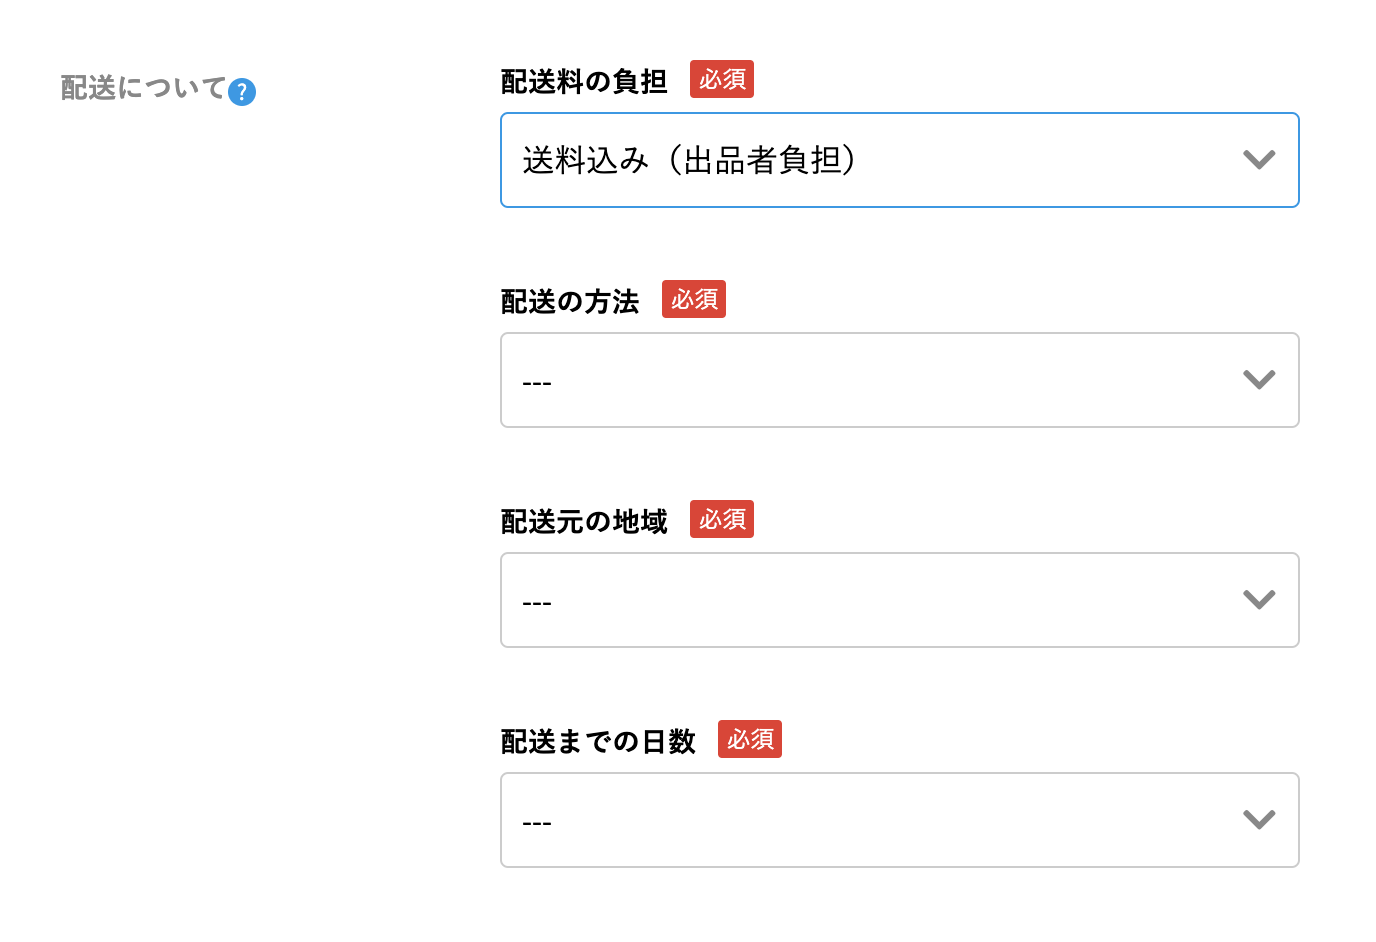Open the 配送の方法 dropdown

pyautogui.click(x=899, y=380)
